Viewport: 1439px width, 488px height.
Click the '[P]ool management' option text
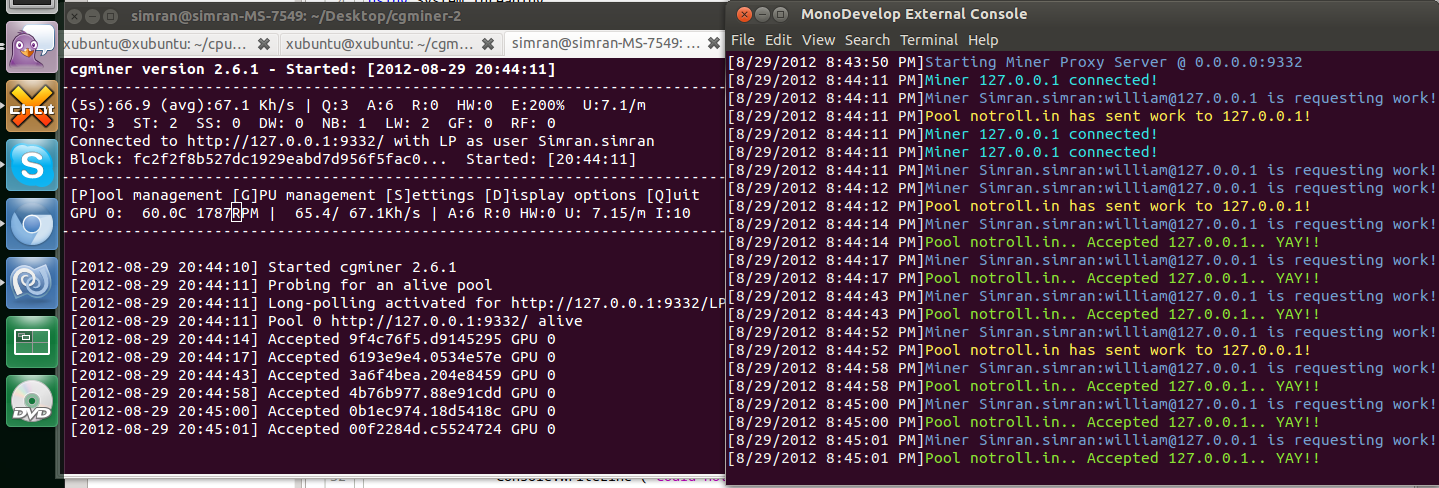[147, 195]
